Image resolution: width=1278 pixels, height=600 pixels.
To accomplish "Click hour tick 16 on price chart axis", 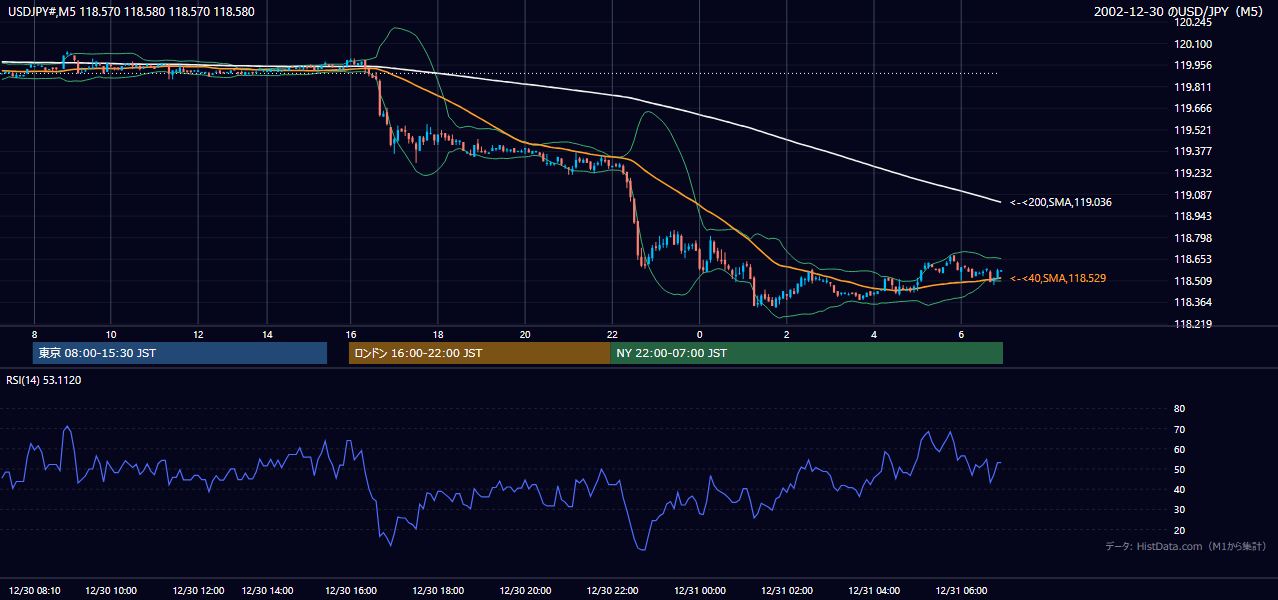I will 351,334.
